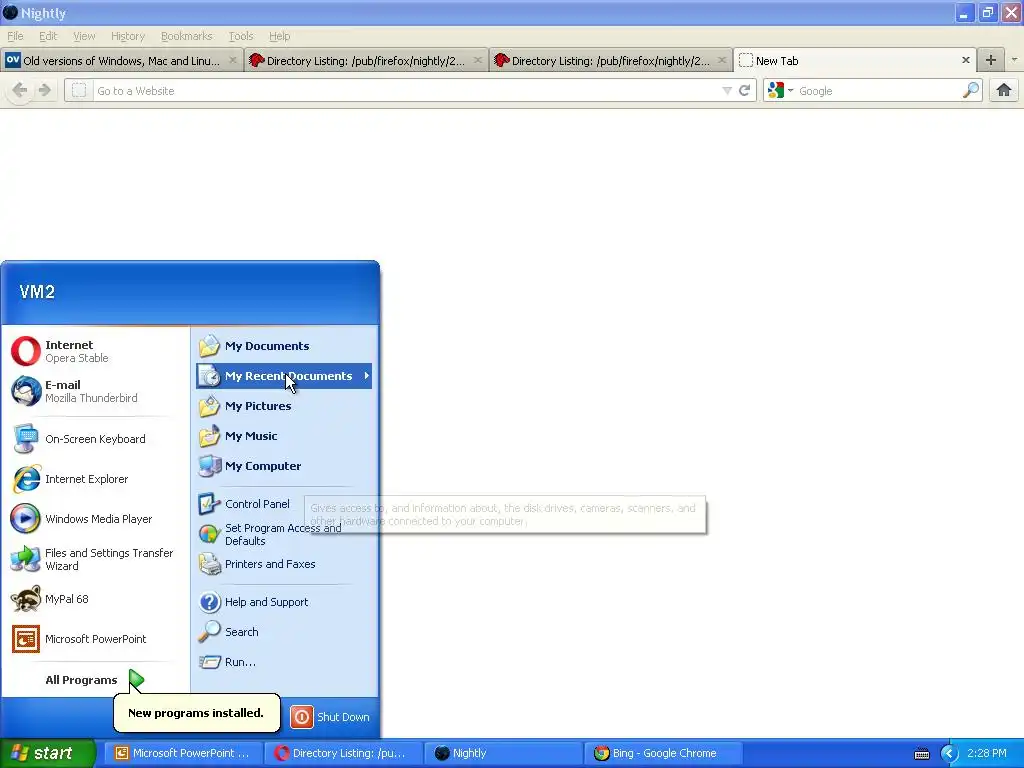The height and width of the screenshot is (768, 1024).
Task: Open the Edit menu
Action: coord(48,36)
